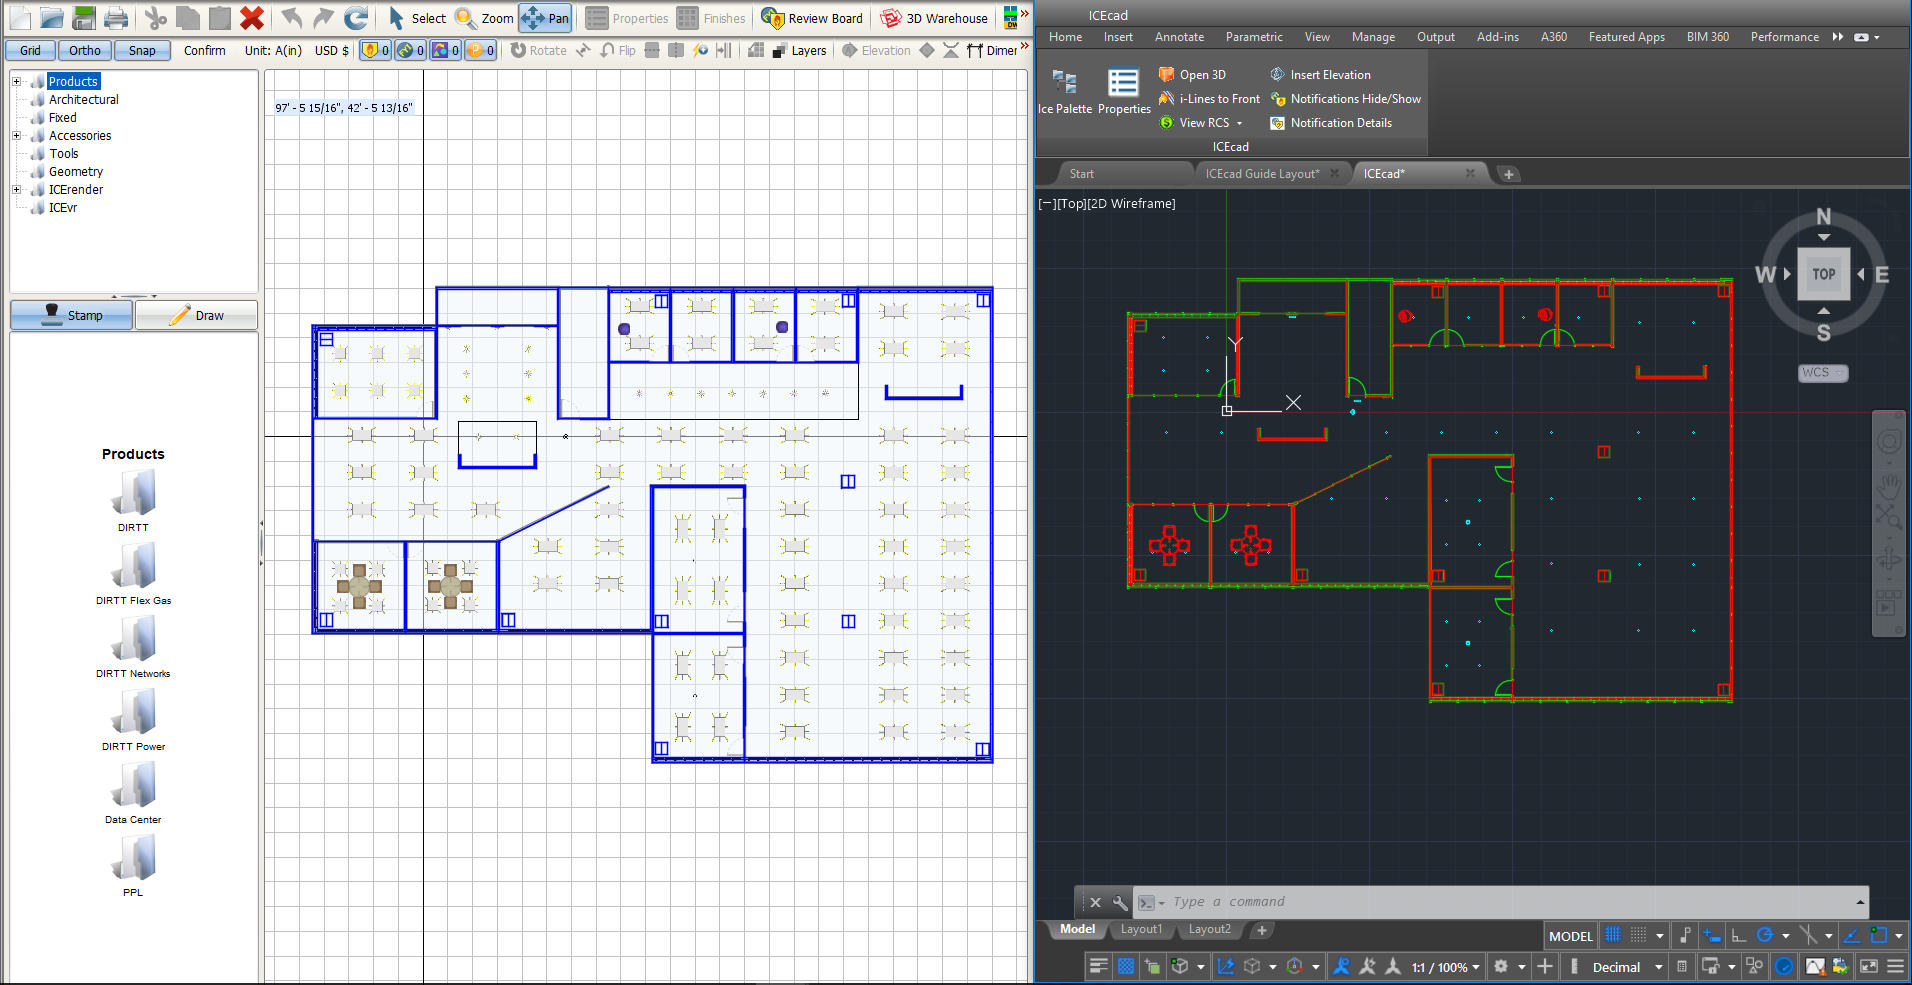Click the Review Board button

tap(812, 18)
